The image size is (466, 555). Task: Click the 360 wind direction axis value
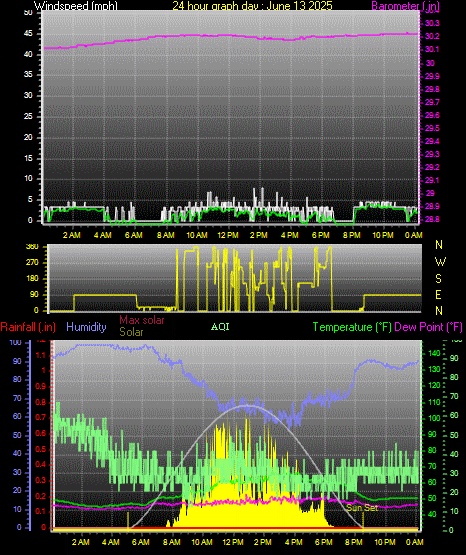pos(32,247)
